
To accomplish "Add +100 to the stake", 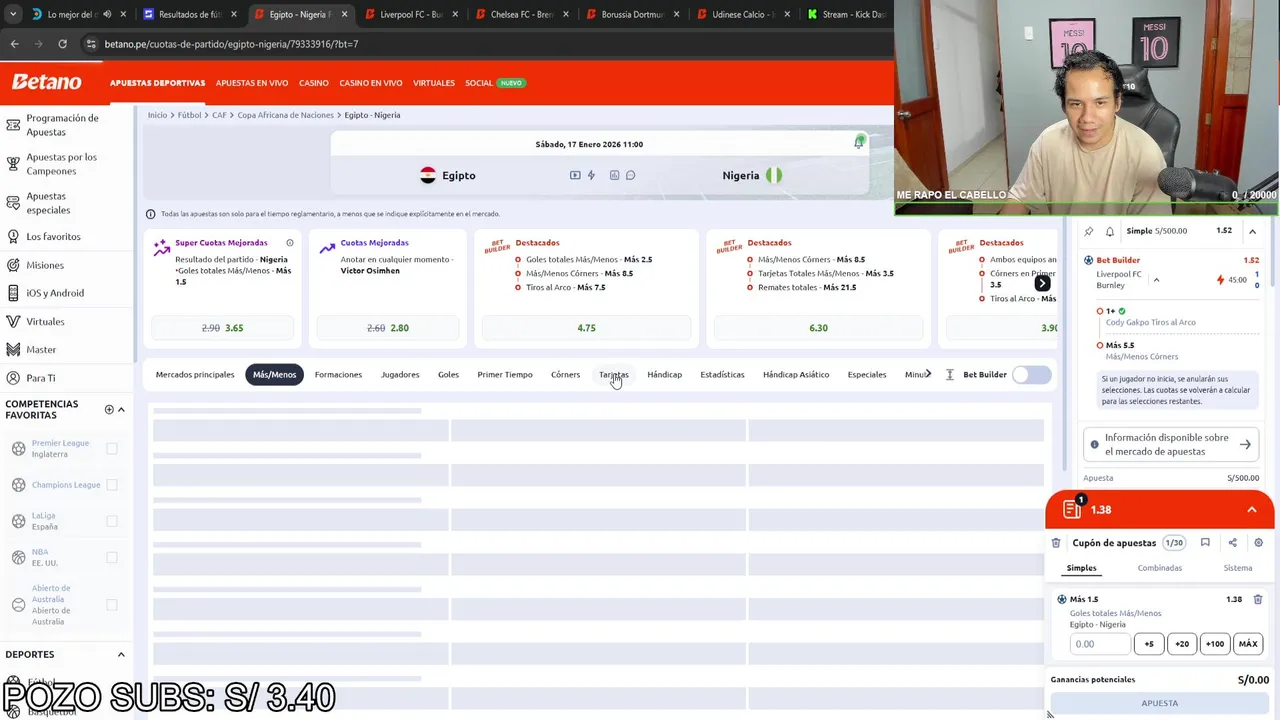I will point(1215,644).
